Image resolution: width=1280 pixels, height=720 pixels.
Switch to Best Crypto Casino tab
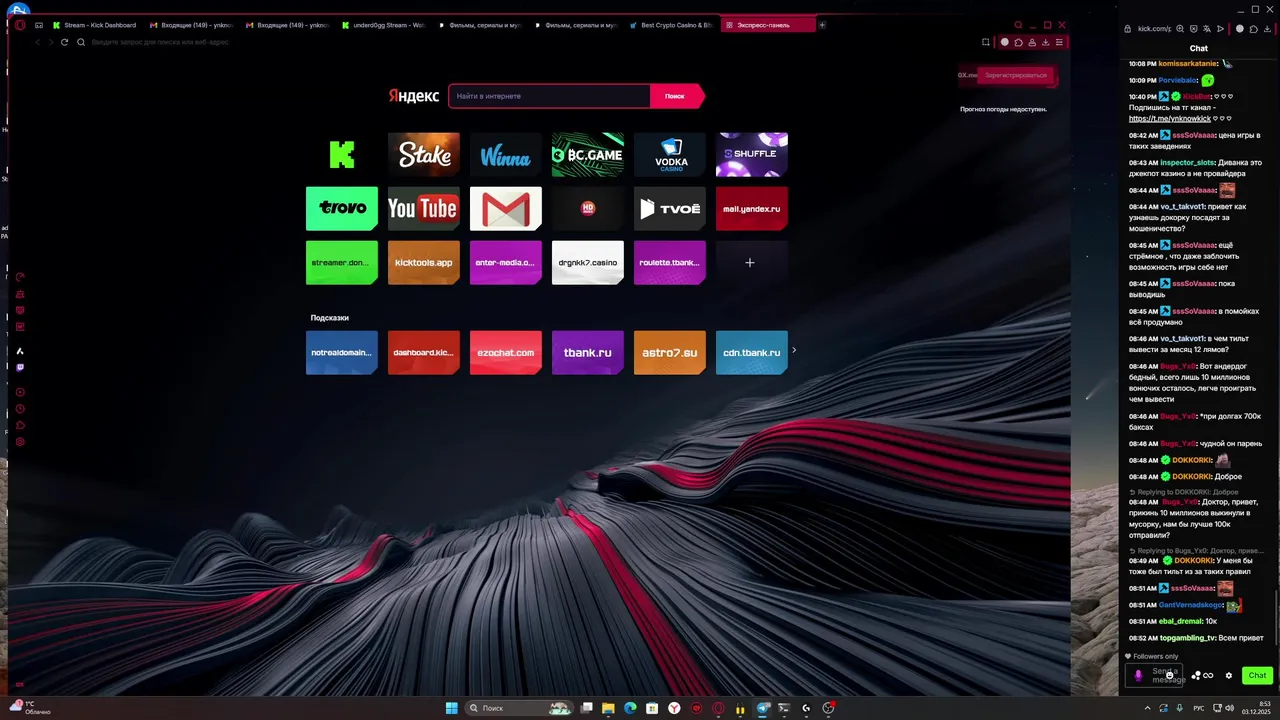(x=672, y=25)
